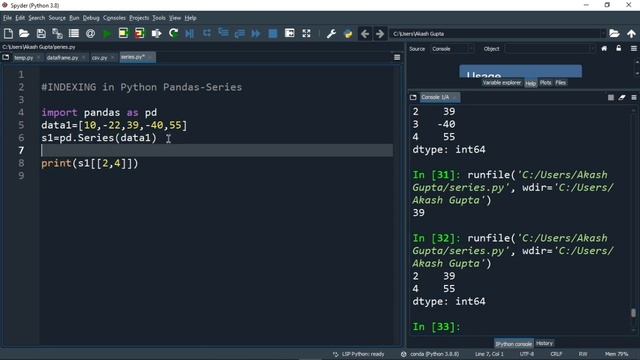This screenshot has height=360, width=640.
Task: Open the Debug menu
Action: pos(91,18)
